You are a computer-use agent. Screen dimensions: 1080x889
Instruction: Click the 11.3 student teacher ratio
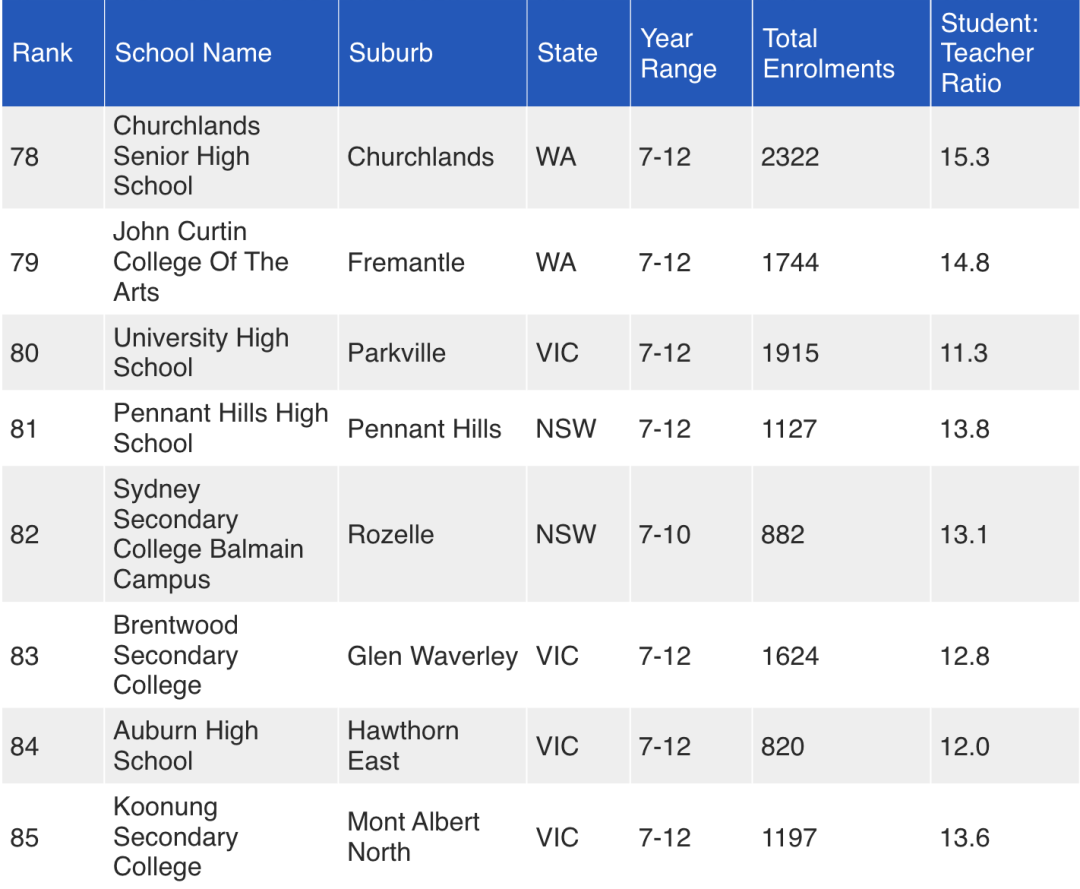tap(964, 353)
